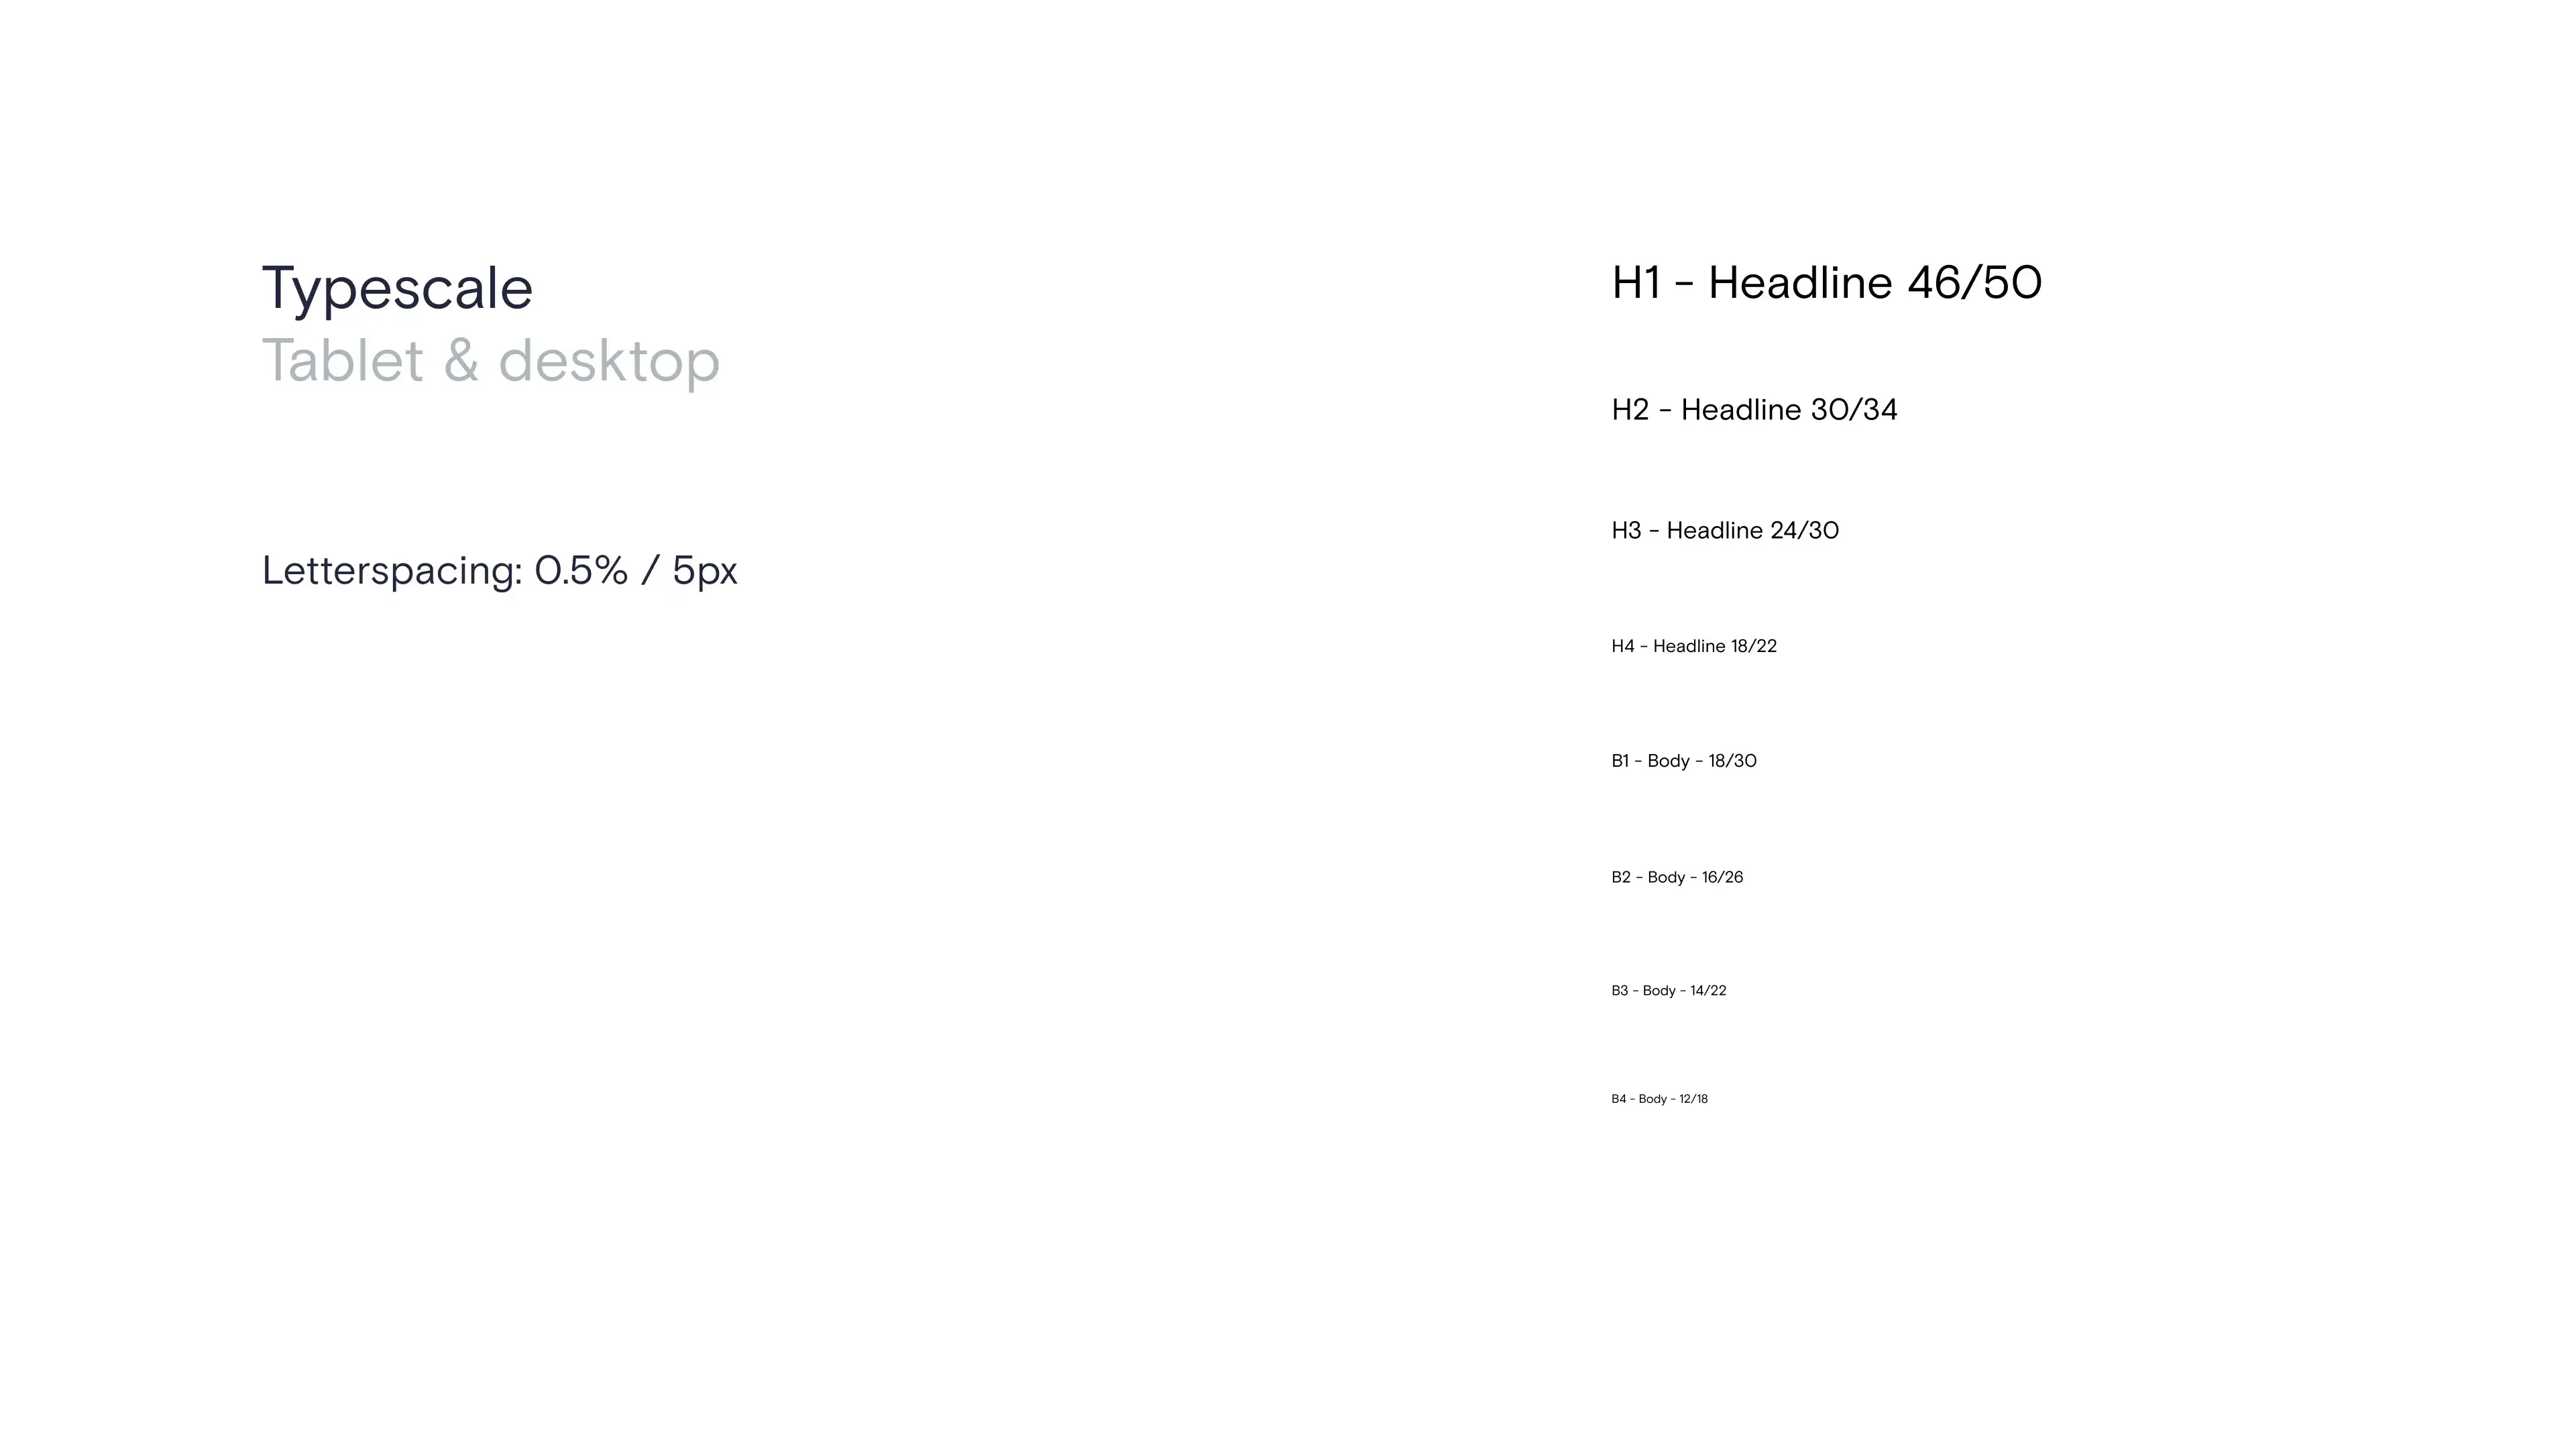Select the 16/26 body size value

tap(1722, 877)
